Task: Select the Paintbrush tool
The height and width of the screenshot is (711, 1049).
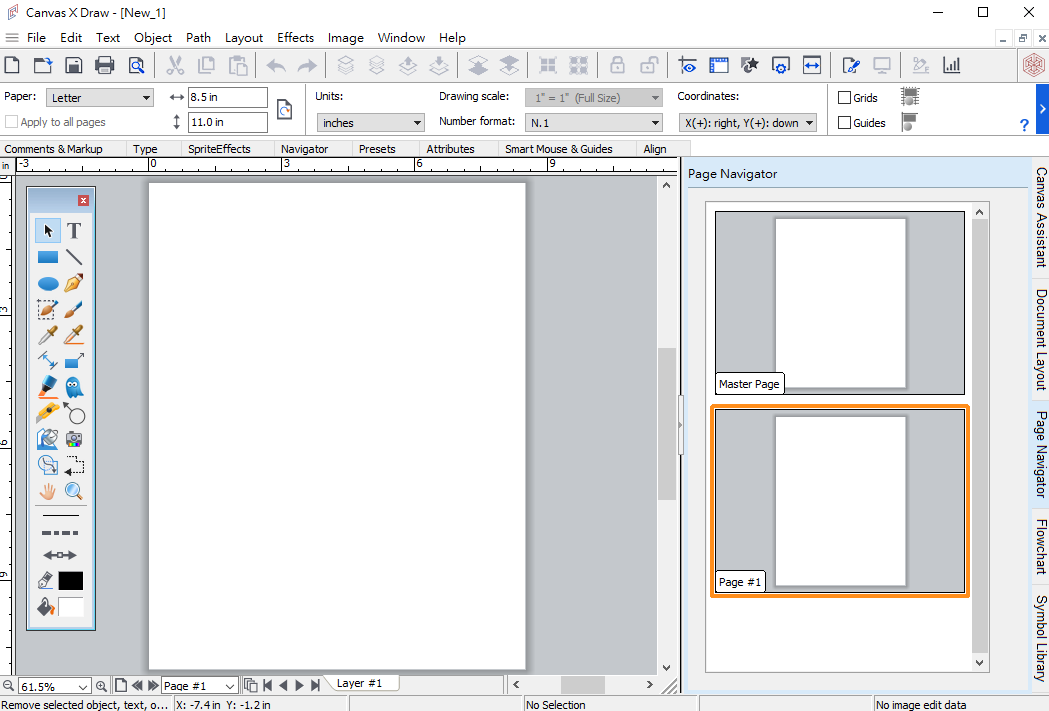Action: [x=74, y=309]
